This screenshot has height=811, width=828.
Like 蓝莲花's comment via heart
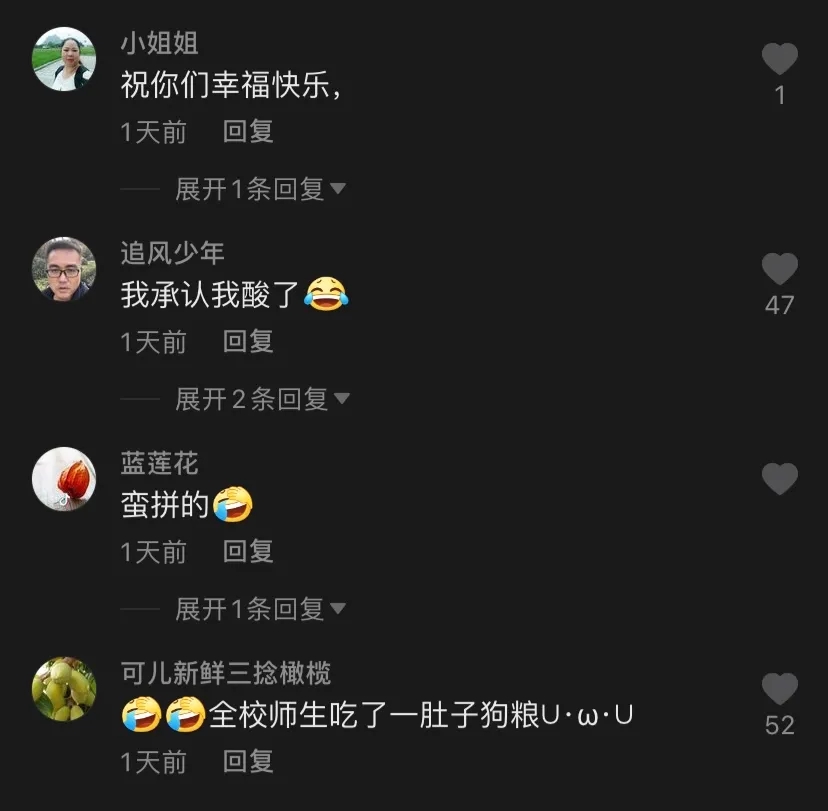(x=779, y=478)
